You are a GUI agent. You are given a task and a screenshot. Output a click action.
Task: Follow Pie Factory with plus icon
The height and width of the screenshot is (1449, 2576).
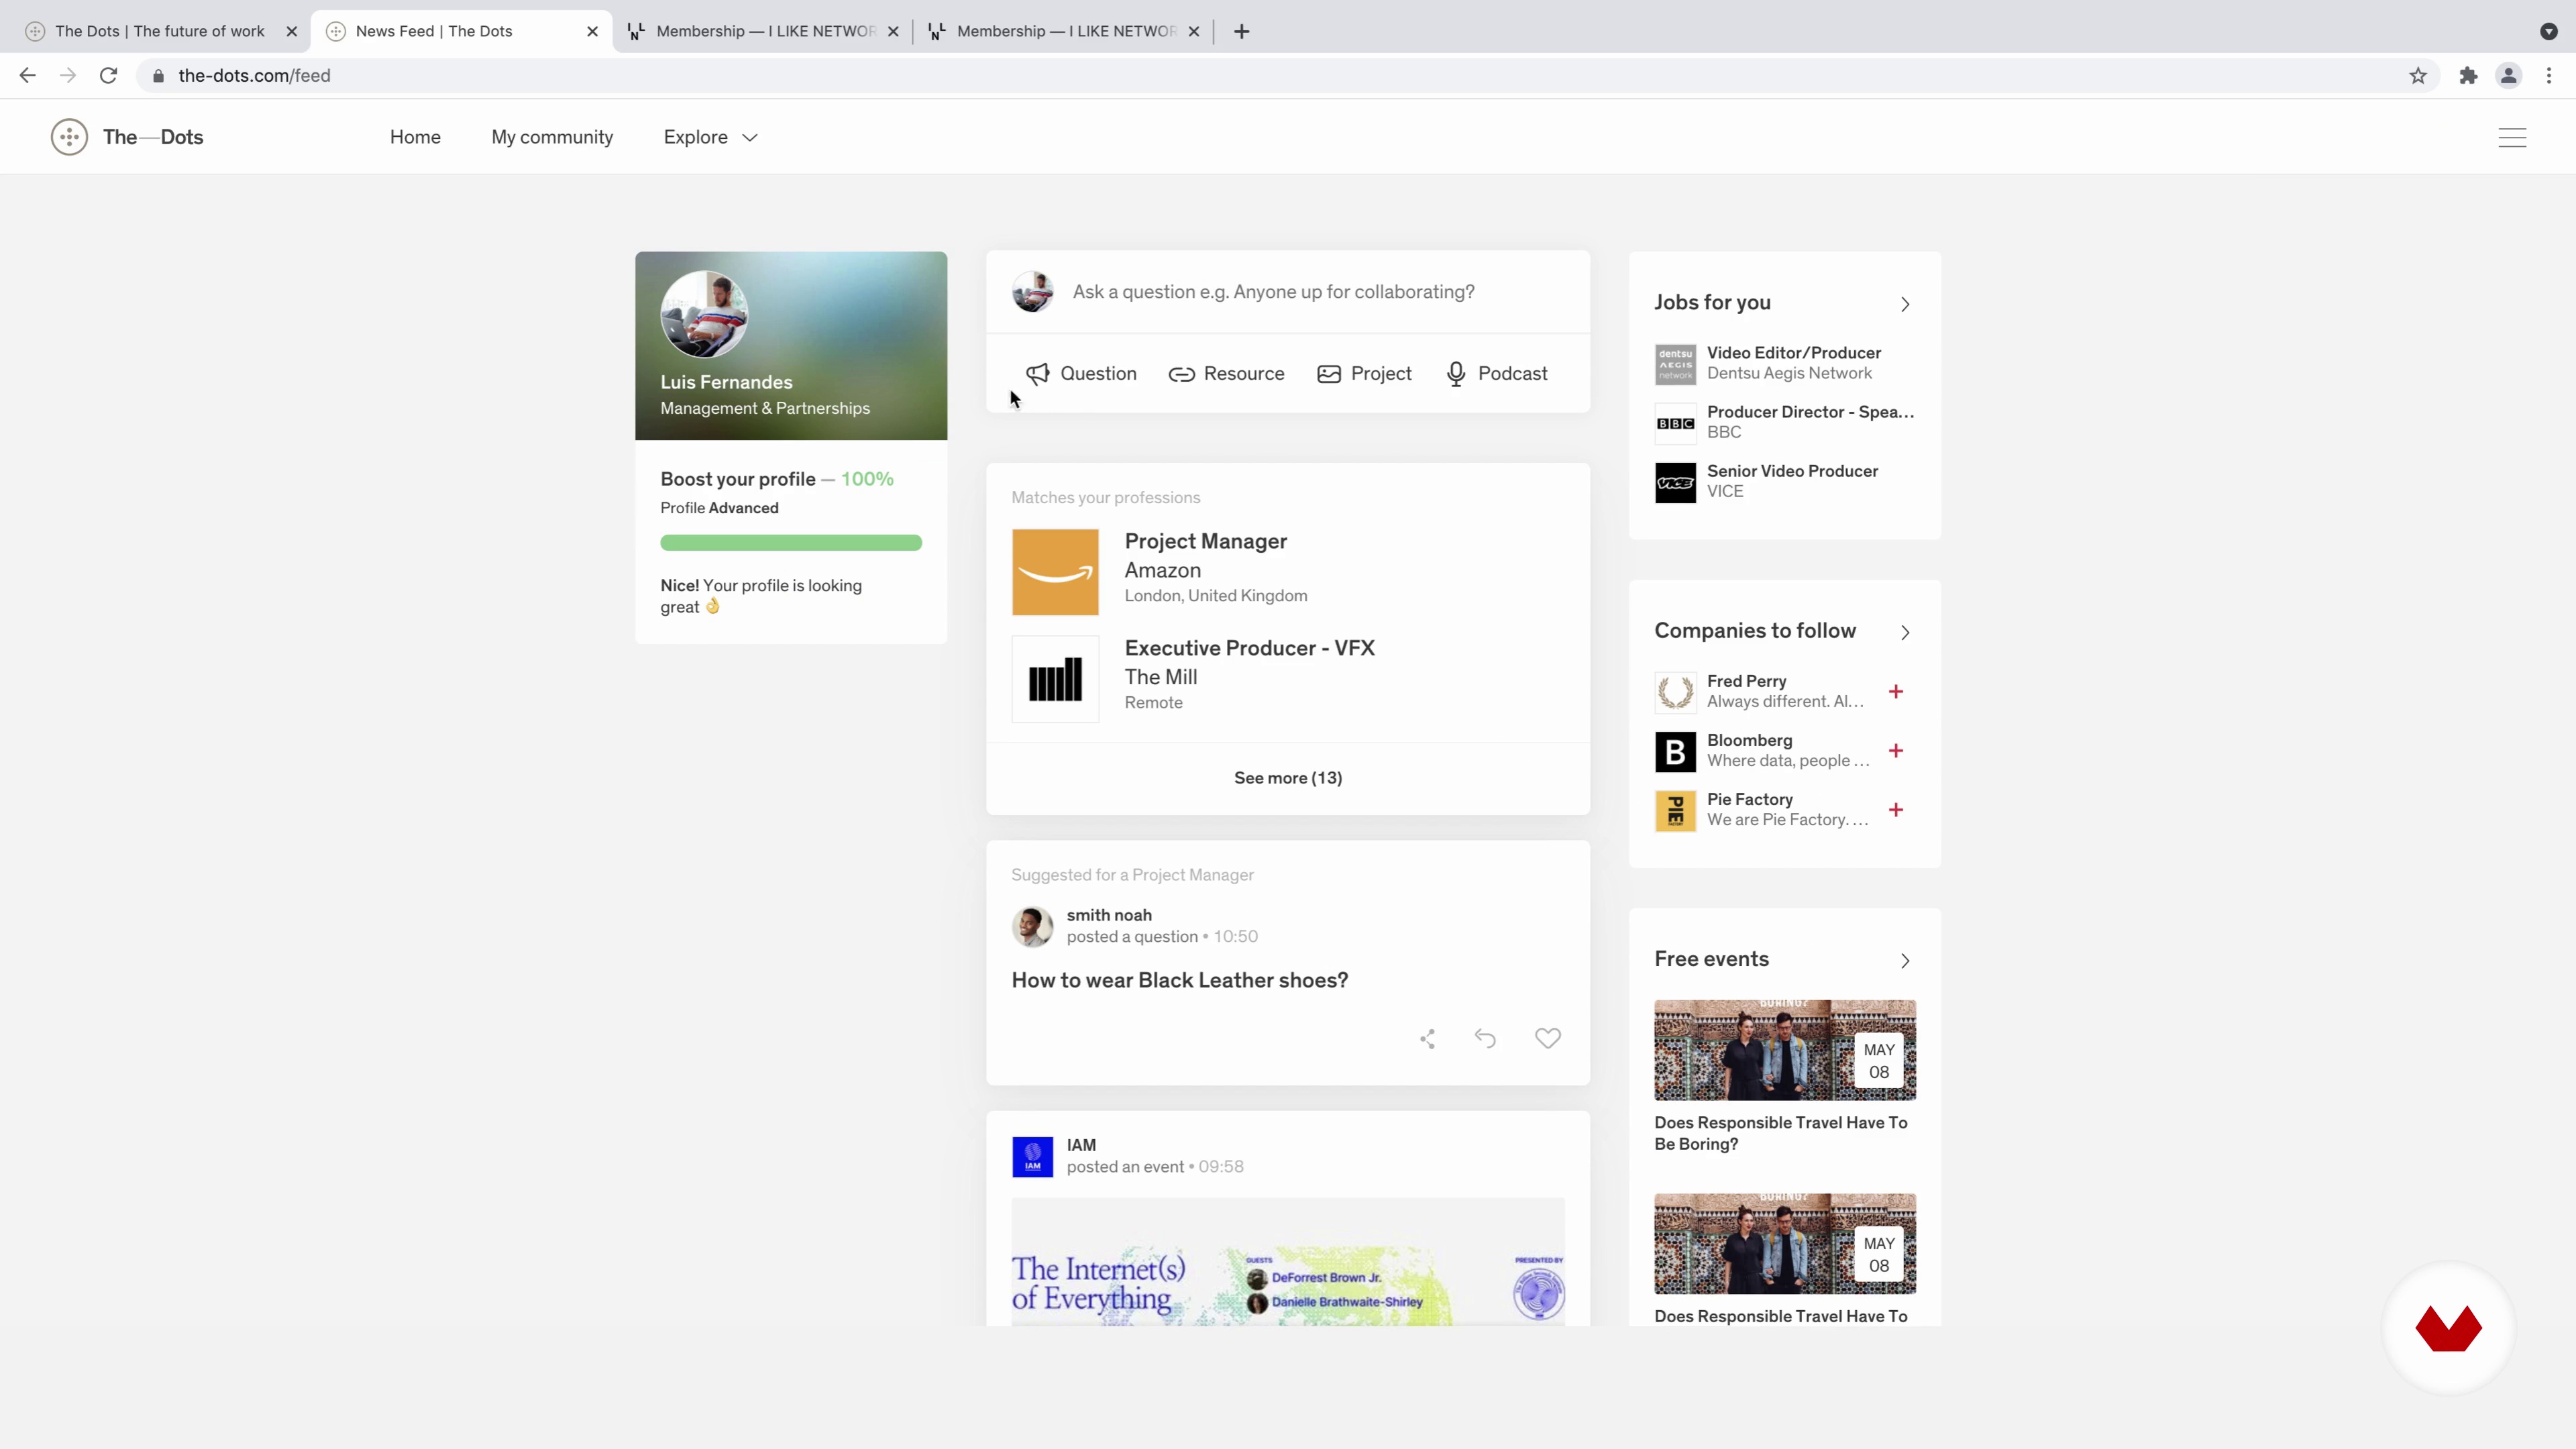(x=1895, y=810)
